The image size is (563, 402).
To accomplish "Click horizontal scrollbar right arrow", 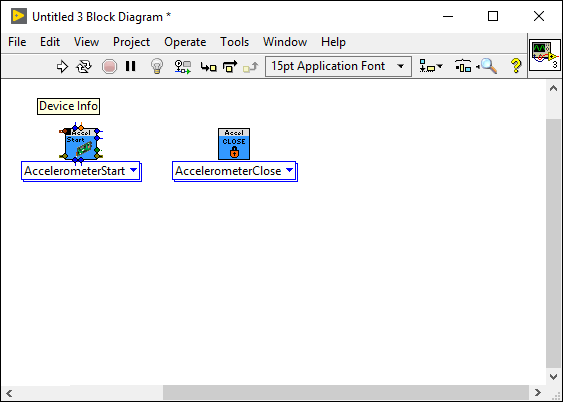I will pyautogui.click(x=538, y=392).
